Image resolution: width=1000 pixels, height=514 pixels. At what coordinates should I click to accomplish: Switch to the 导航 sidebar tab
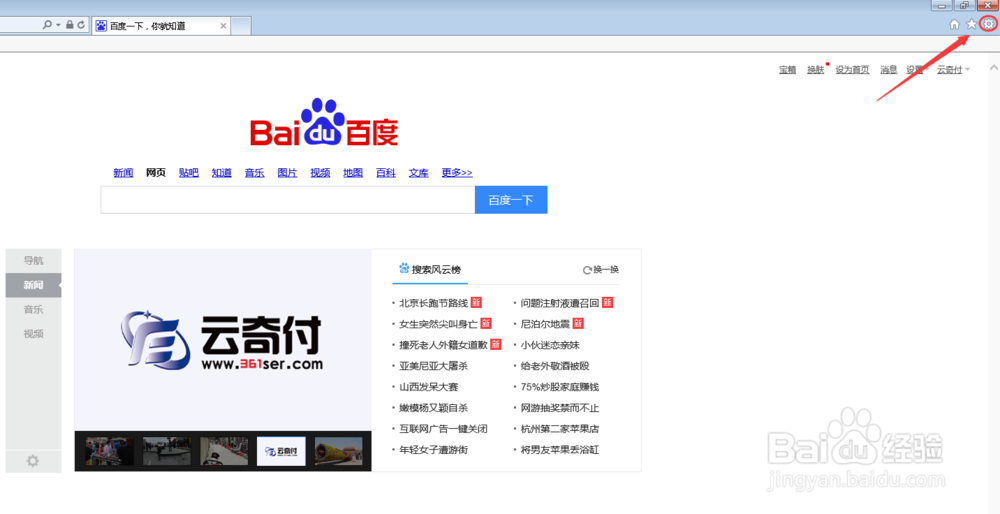point(34,260)
